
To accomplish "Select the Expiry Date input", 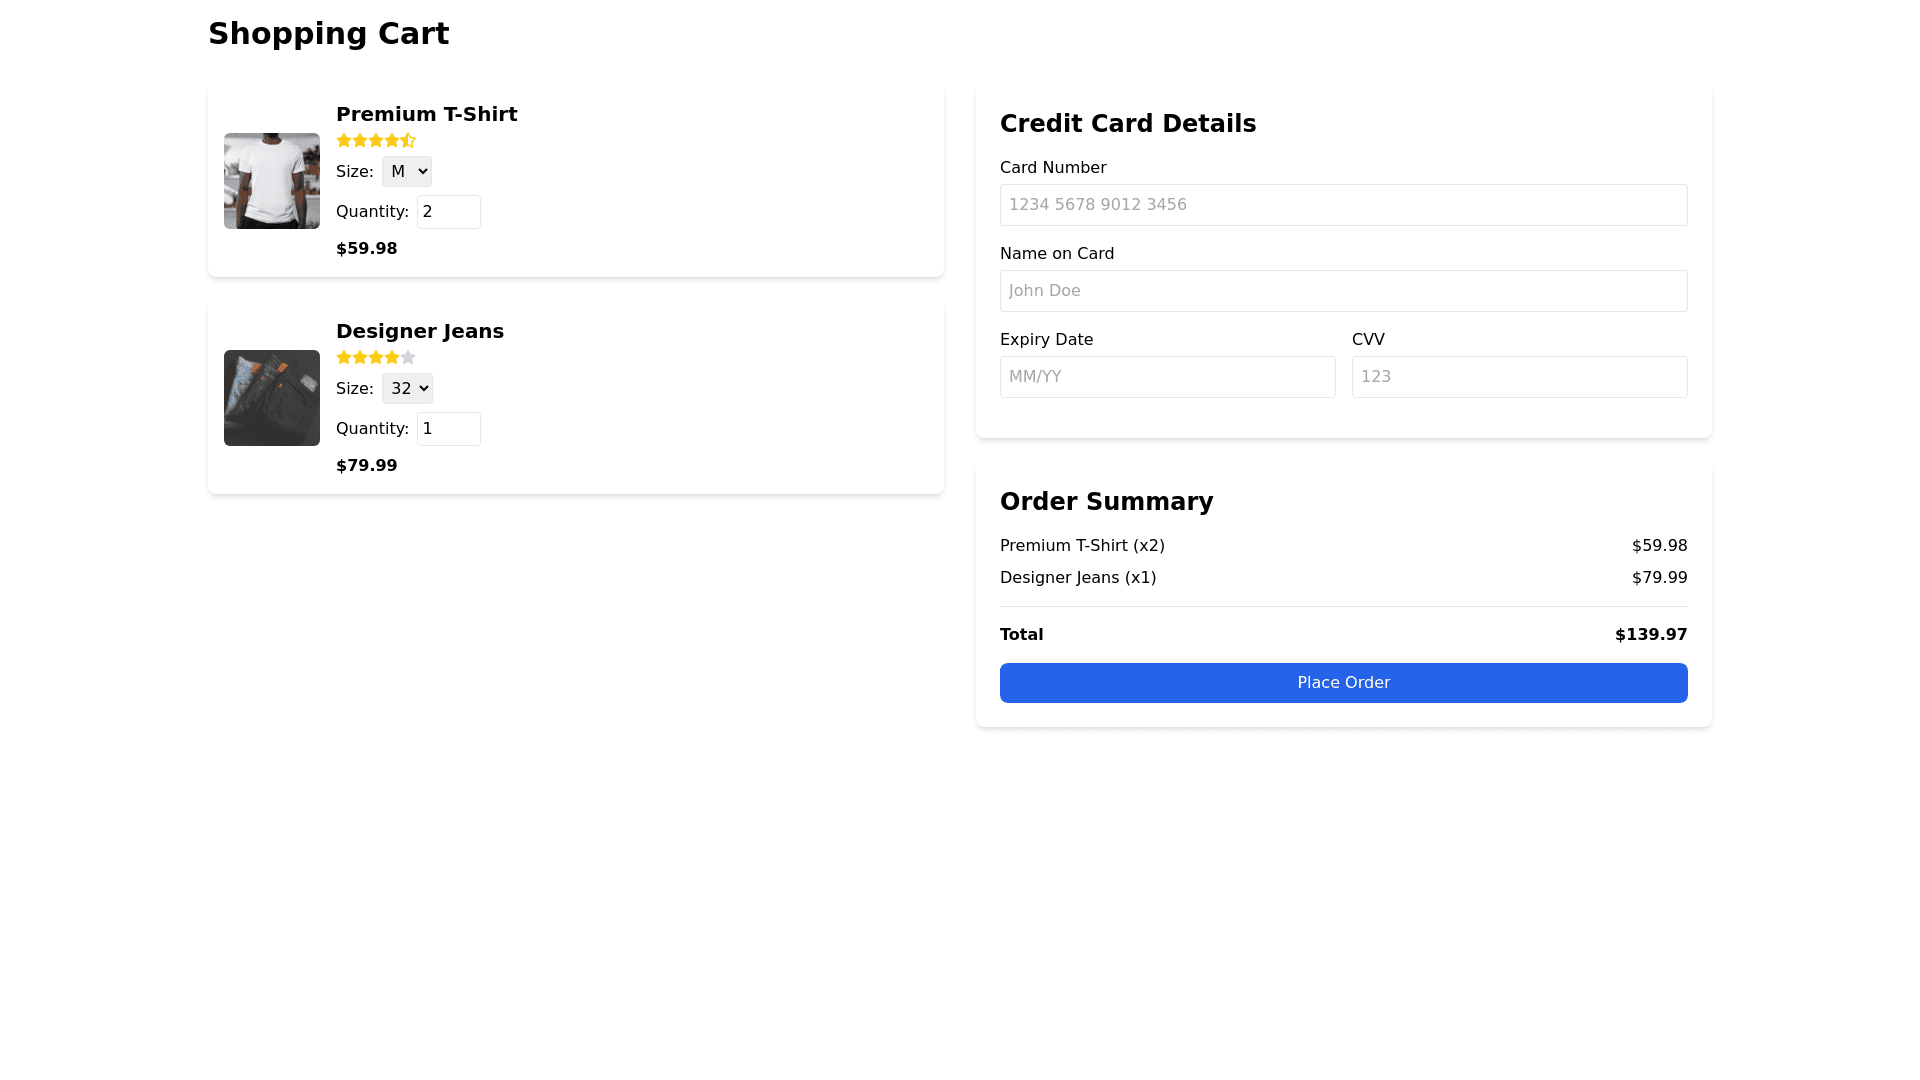I will (1167, 377).
